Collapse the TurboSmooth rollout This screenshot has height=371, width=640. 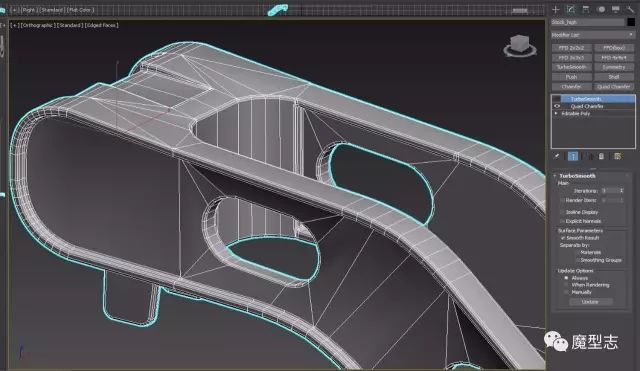577,176
